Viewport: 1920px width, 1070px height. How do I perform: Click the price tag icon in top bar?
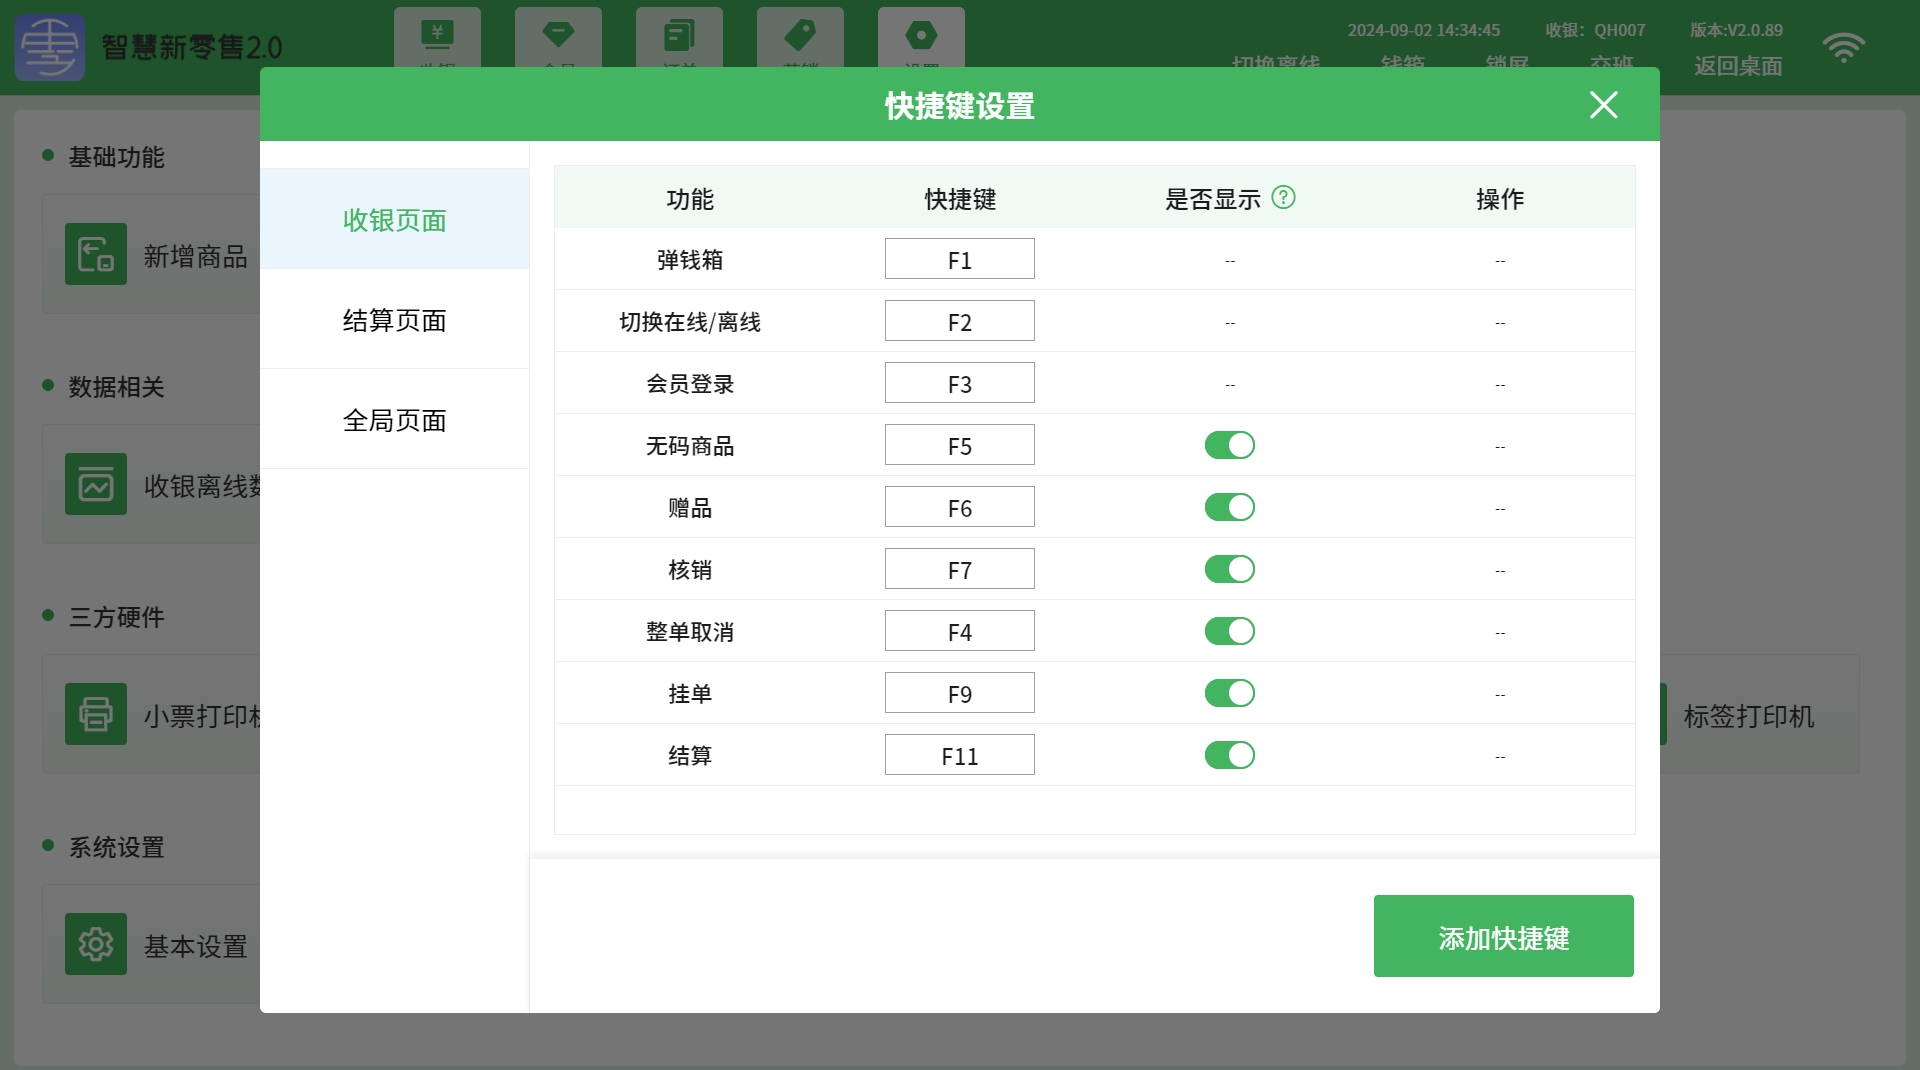pos(800,35)
